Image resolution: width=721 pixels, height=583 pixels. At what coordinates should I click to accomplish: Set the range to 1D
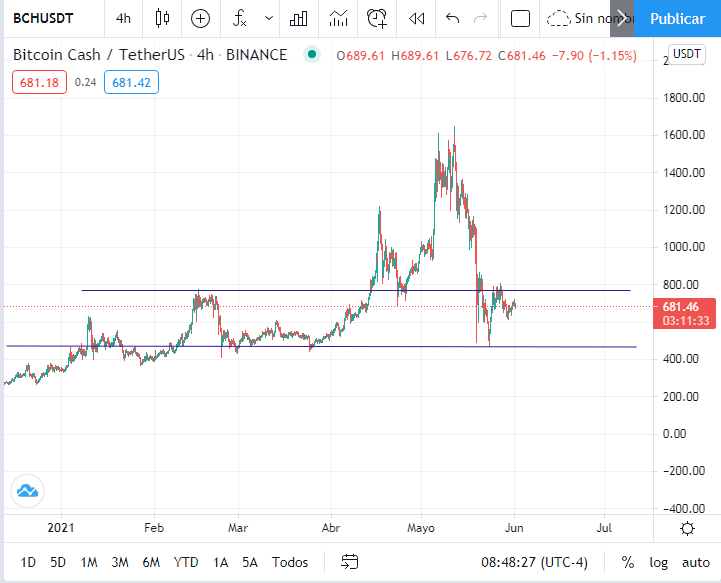28,562
